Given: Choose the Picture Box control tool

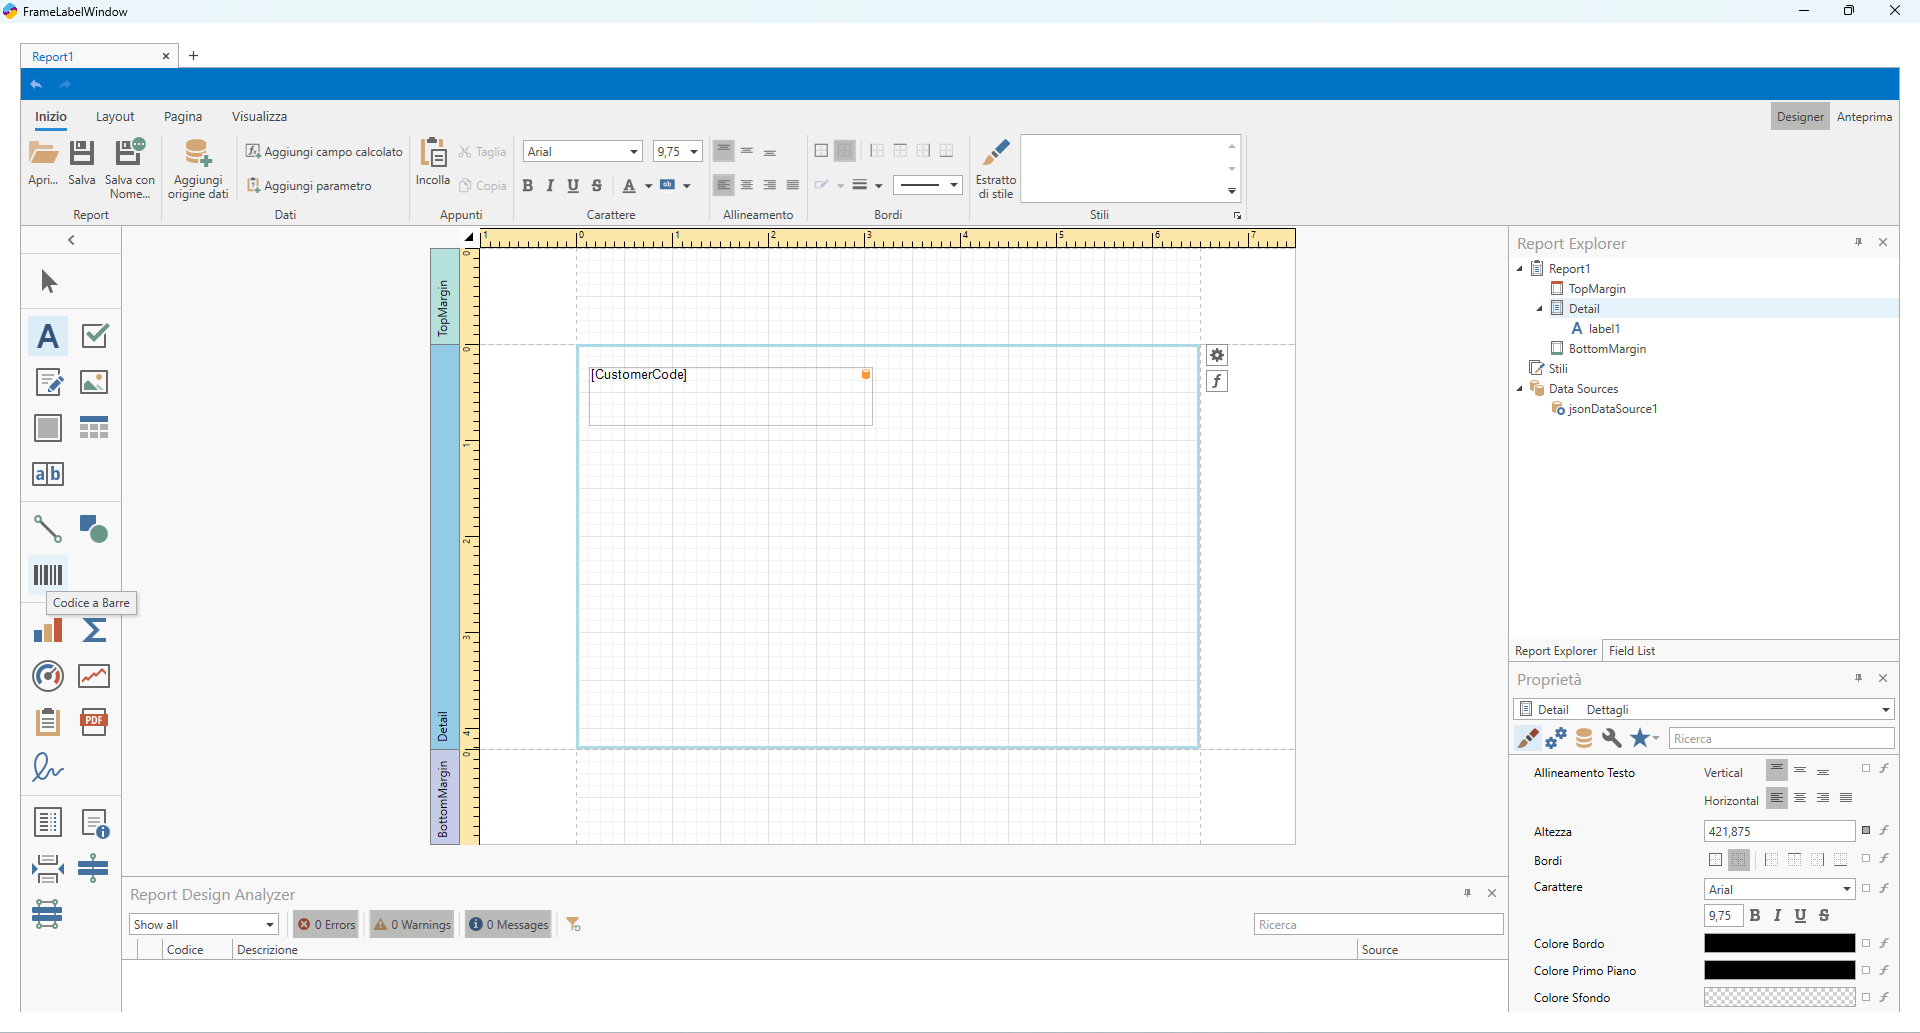Looking at the screenshot, I should pyautogui.click(x=94, y=382).
